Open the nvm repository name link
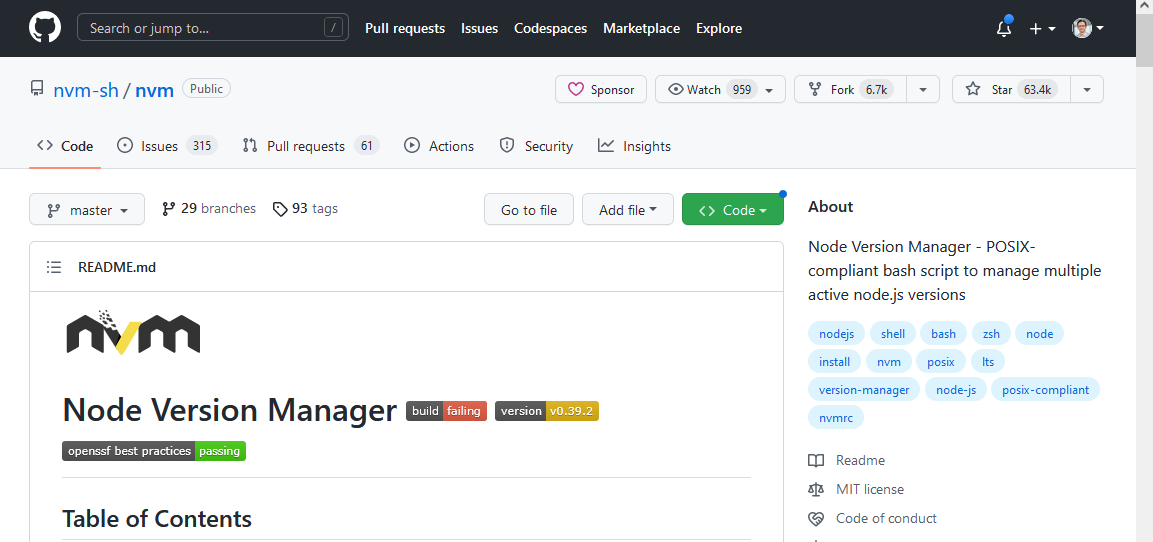The image size is (1153, 542). pyautogui.click(x=154, y=90)
